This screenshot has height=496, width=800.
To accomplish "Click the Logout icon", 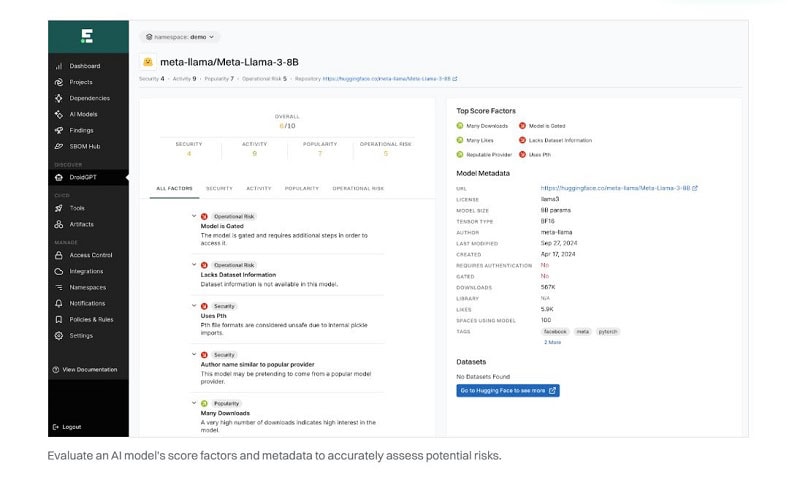I will click(56, 427).
